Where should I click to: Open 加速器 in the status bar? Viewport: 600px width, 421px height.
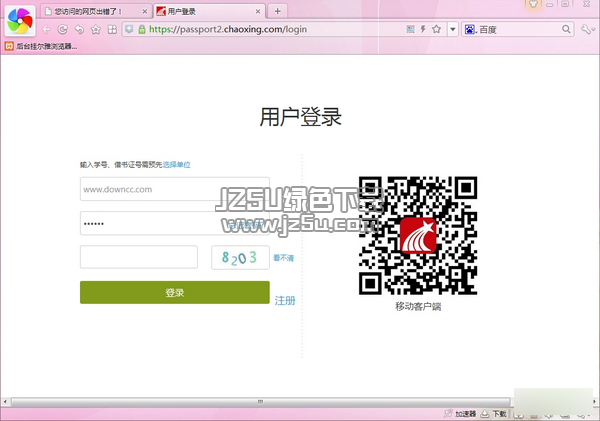coord(460,414)
